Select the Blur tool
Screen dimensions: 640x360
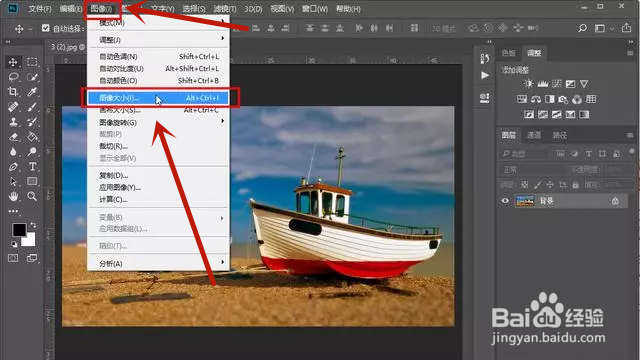pos(13,152)
